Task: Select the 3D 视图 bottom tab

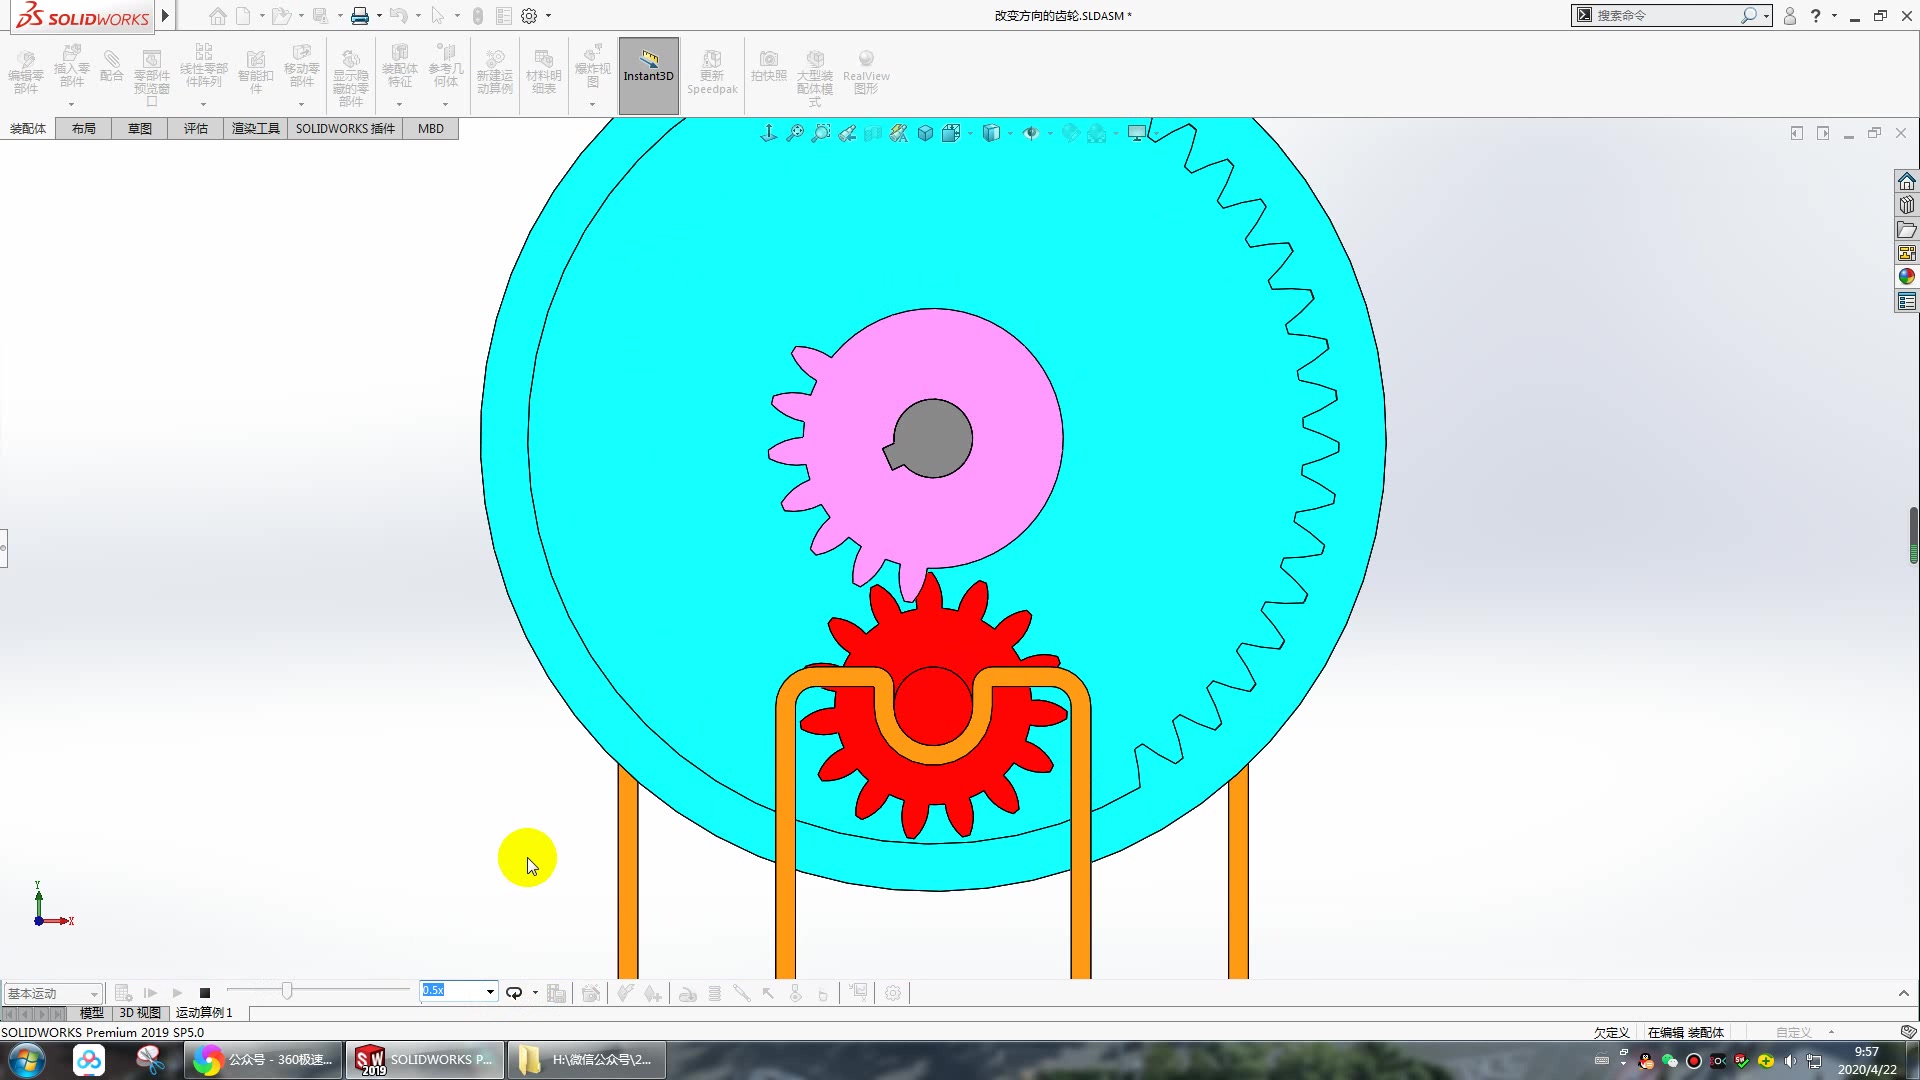Action: coord(140,1013)
